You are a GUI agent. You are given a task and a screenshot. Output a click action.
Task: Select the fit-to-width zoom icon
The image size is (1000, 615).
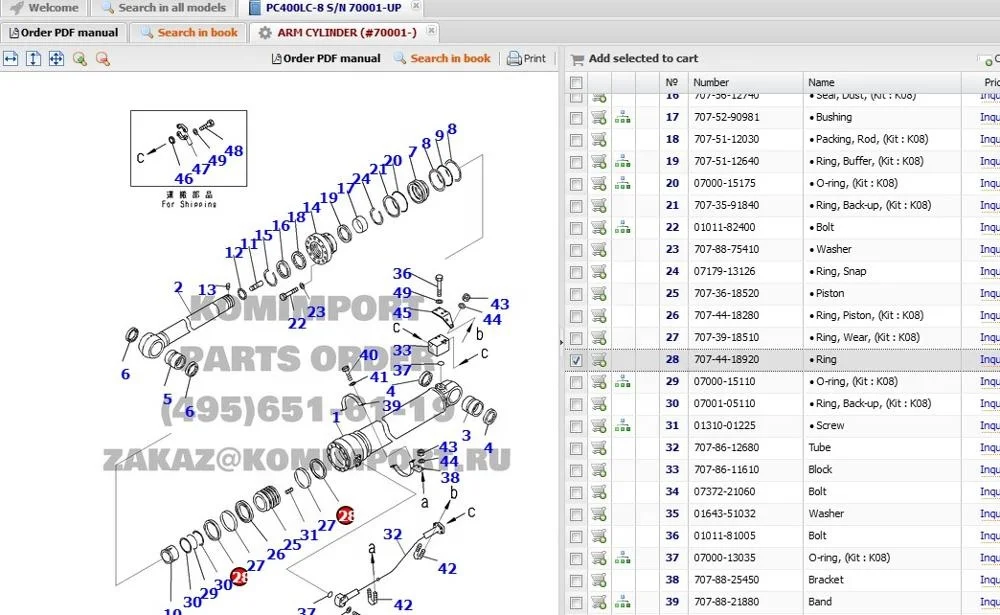[x=10, y=59]
